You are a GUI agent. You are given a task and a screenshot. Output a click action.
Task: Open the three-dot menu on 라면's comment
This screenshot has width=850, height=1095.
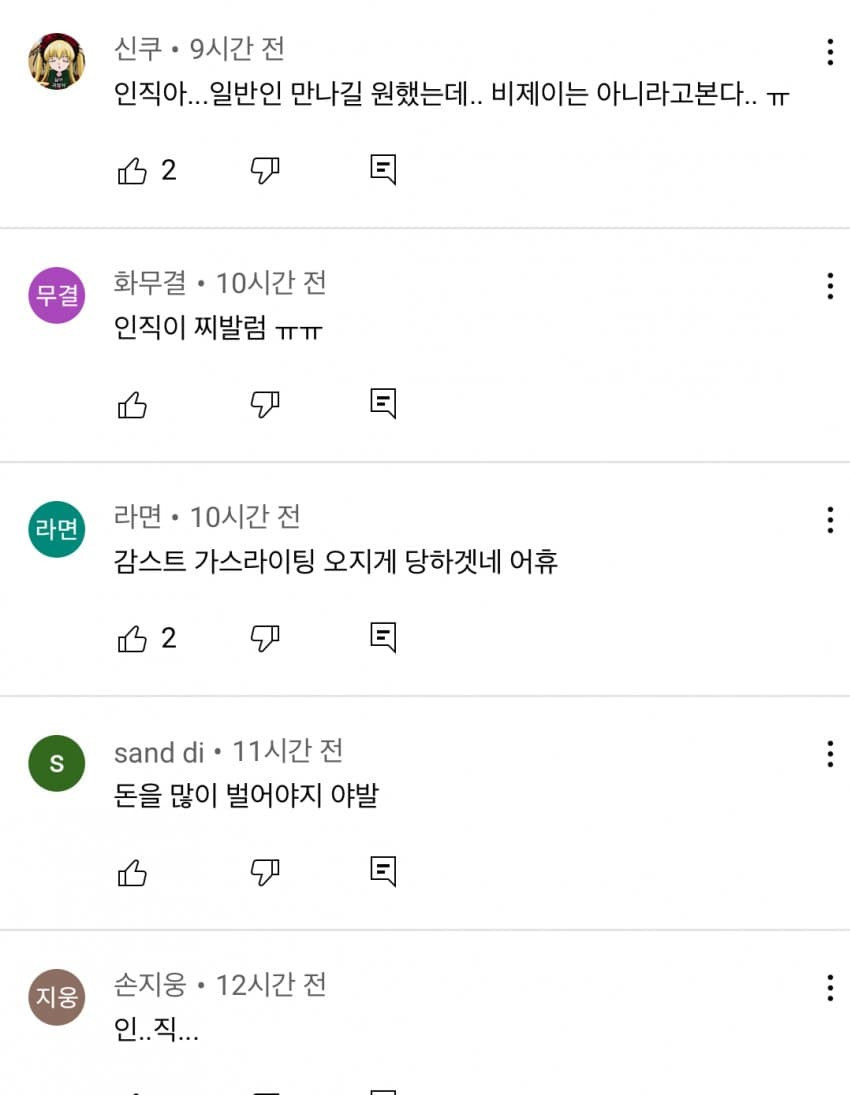830,520
